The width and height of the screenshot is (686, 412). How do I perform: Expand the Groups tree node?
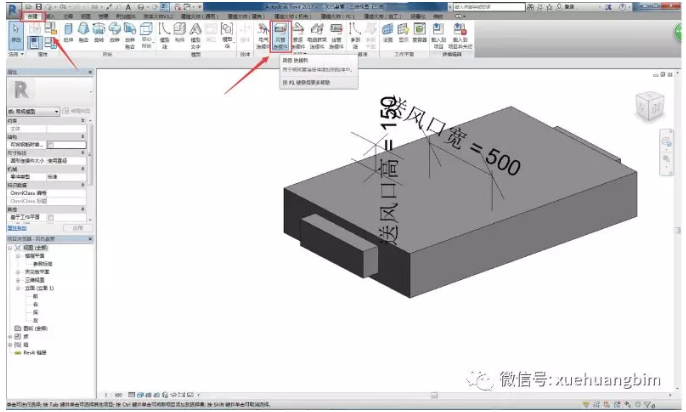[10, 345]
